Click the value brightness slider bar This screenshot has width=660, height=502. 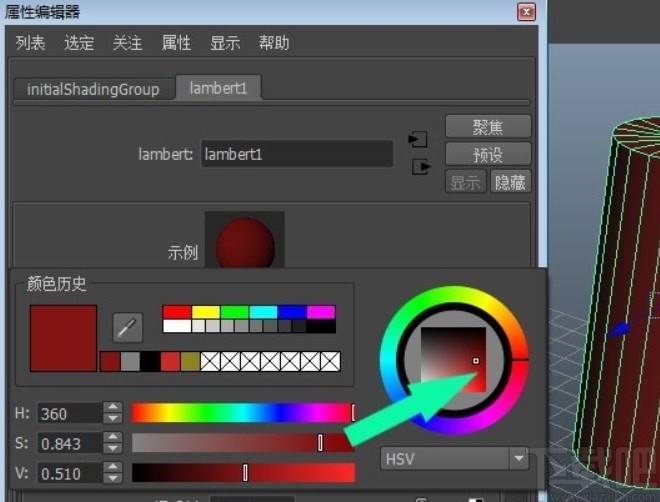[243, 473]
